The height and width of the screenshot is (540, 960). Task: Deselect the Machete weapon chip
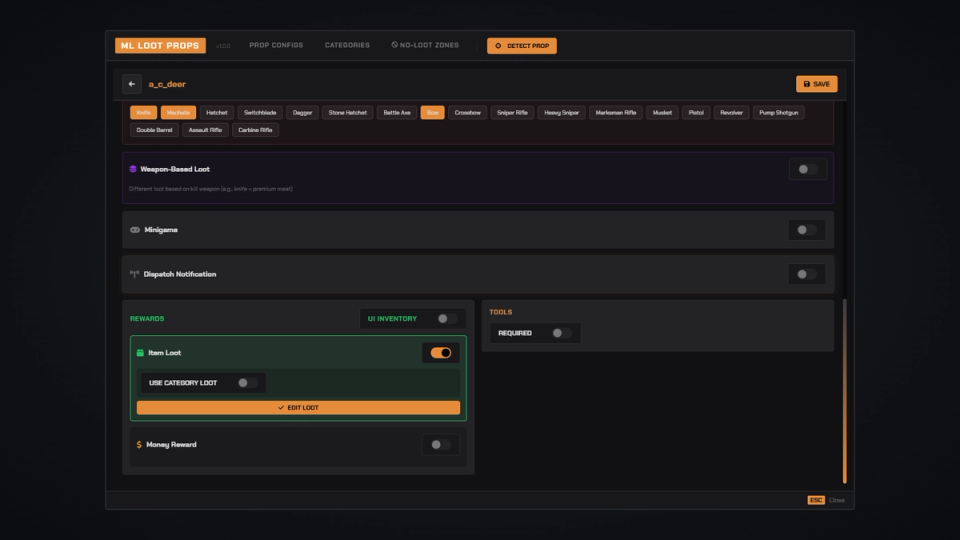(178, 113)
